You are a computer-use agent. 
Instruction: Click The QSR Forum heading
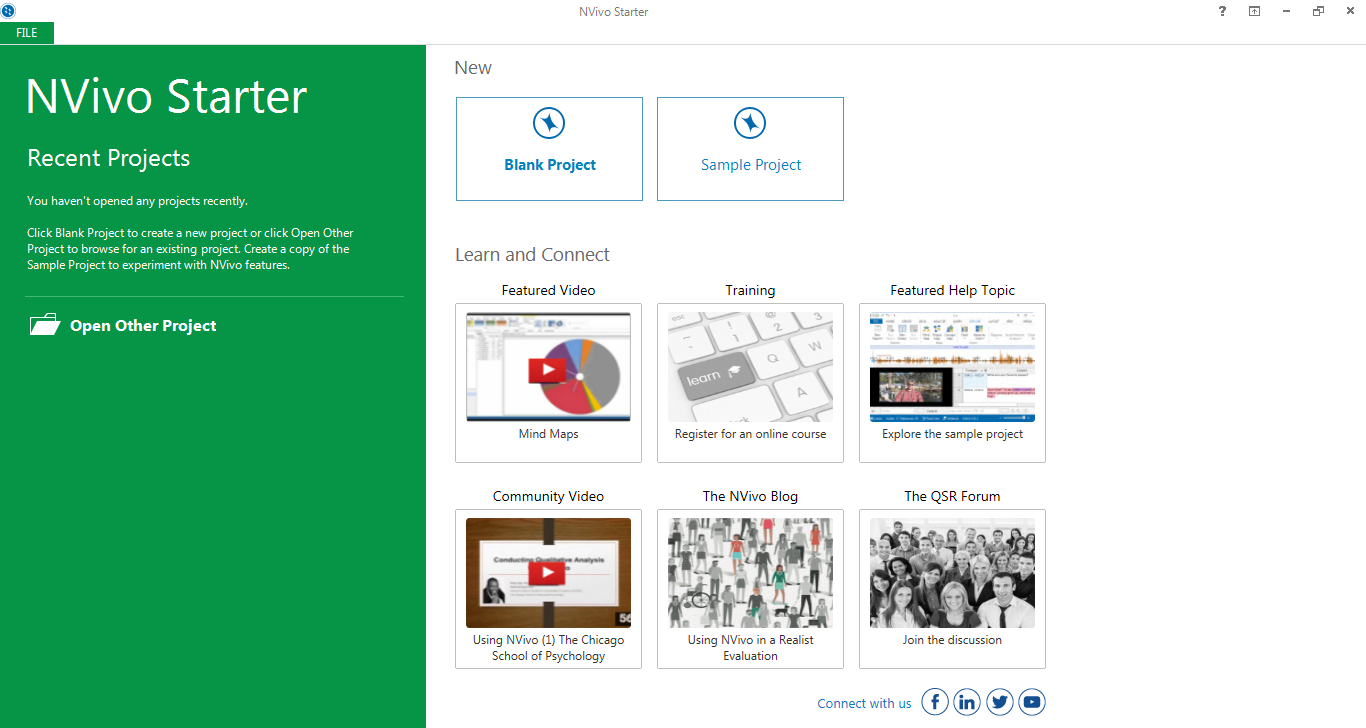click(952, 496)
